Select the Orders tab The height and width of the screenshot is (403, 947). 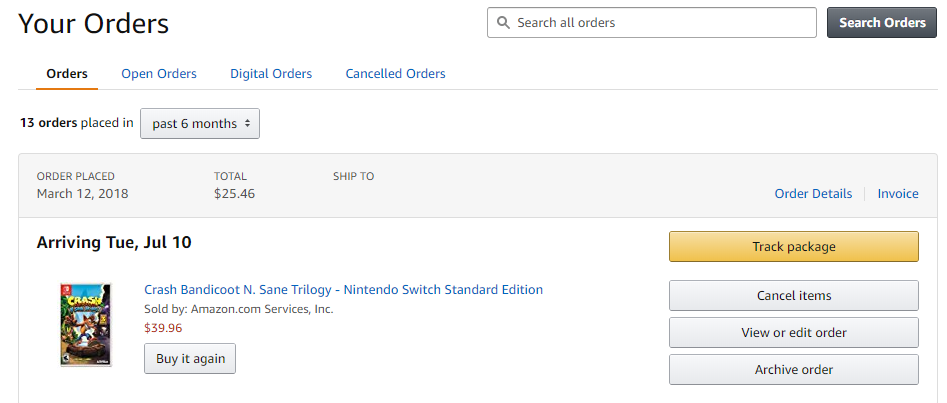(67, 74)
